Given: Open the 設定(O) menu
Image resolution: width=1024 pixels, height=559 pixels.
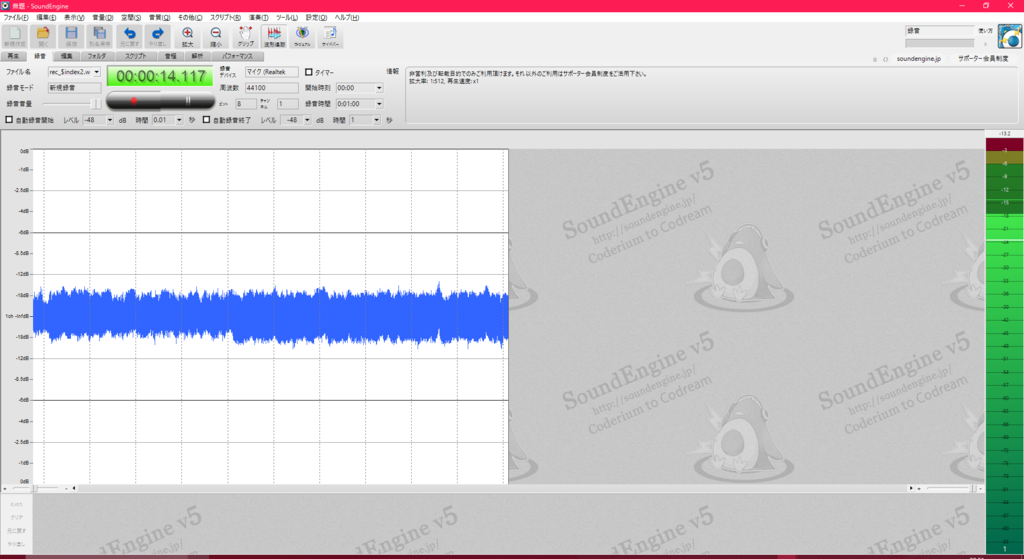Looking at the screenshot, I should tap(316, 18).
